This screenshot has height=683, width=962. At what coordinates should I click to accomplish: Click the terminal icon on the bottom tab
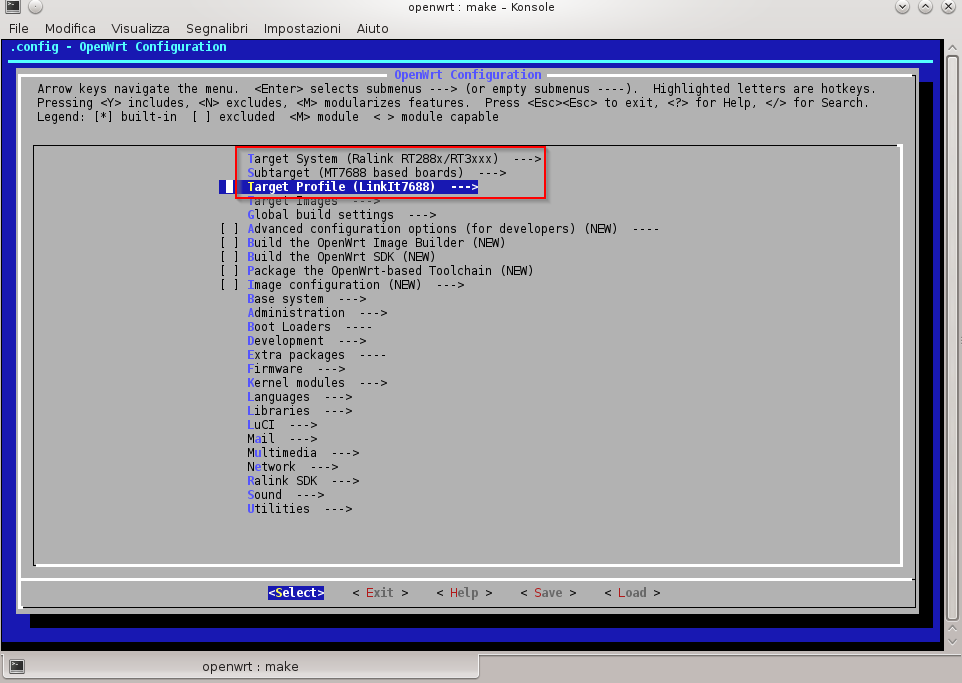[x=17, y=666]
